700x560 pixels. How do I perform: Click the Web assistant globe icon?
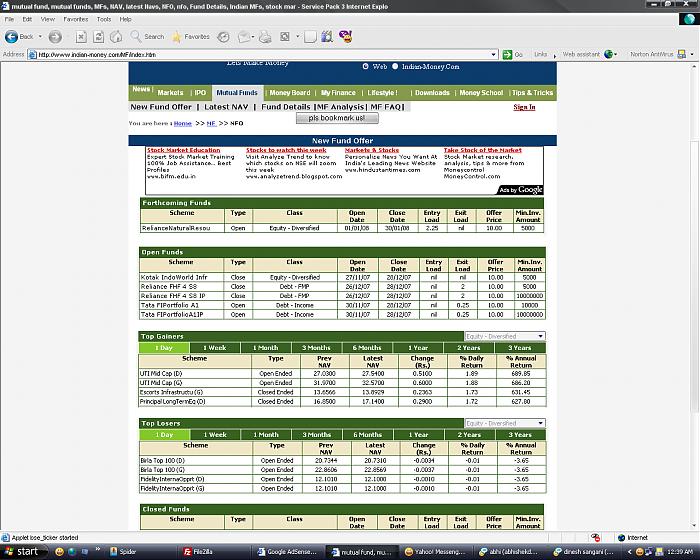click(608, 54)
